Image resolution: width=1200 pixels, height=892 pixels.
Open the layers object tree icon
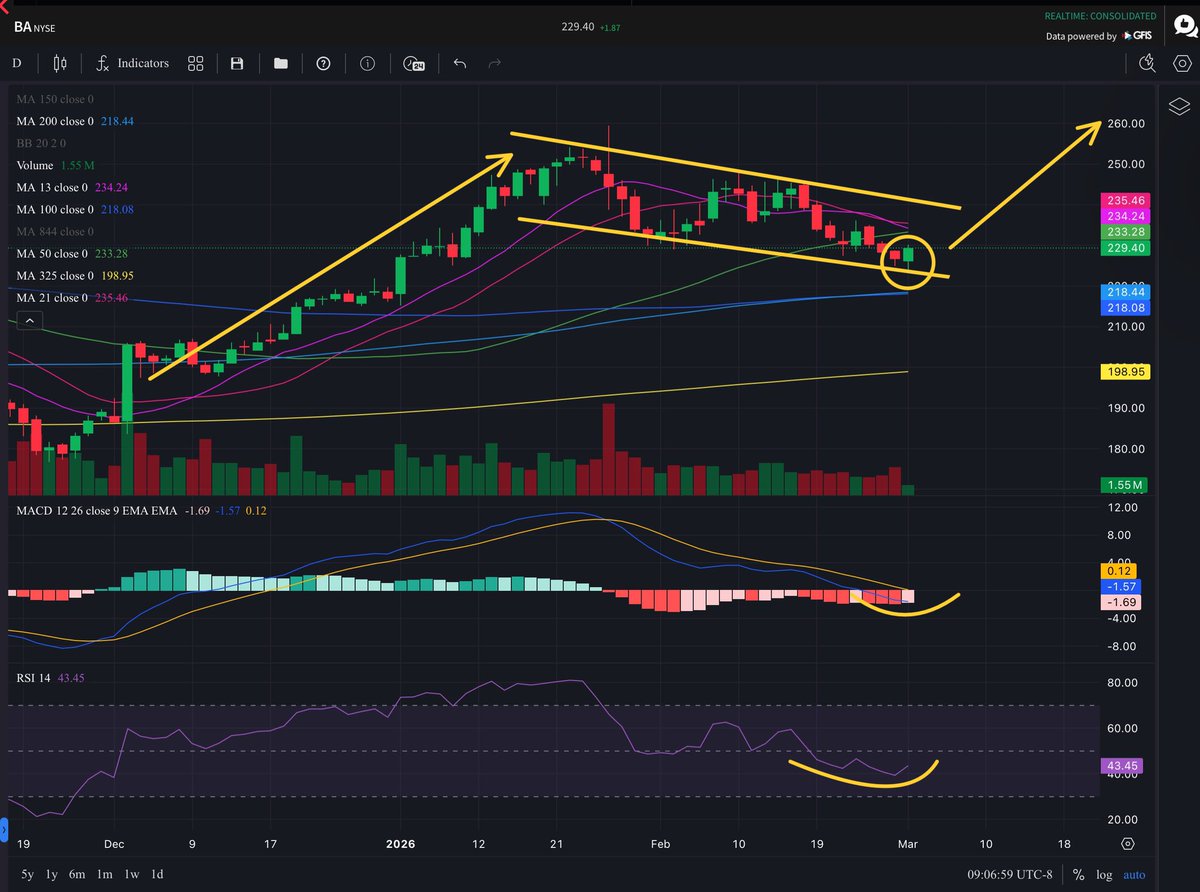pos(1179,107)
